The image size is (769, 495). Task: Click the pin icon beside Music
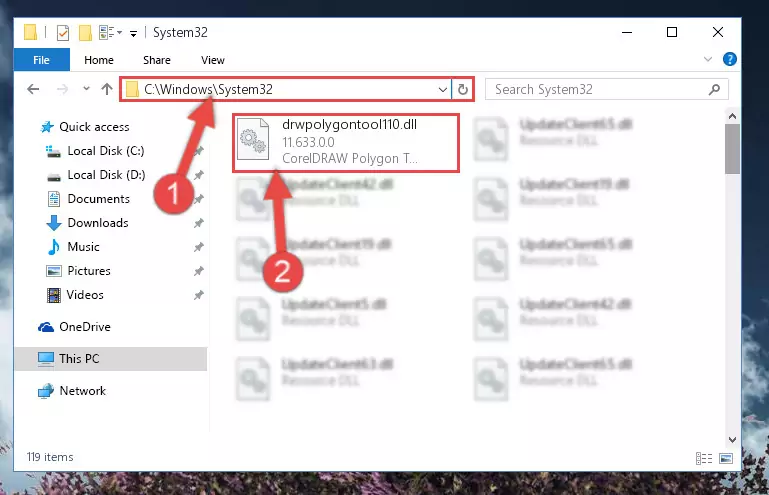198,247
